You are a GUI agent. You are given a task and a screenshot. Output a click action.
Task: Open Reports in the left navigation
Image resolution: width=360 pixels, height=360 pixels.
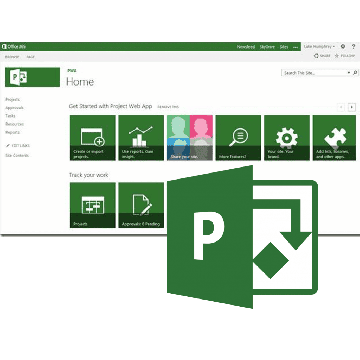point(12,132)
